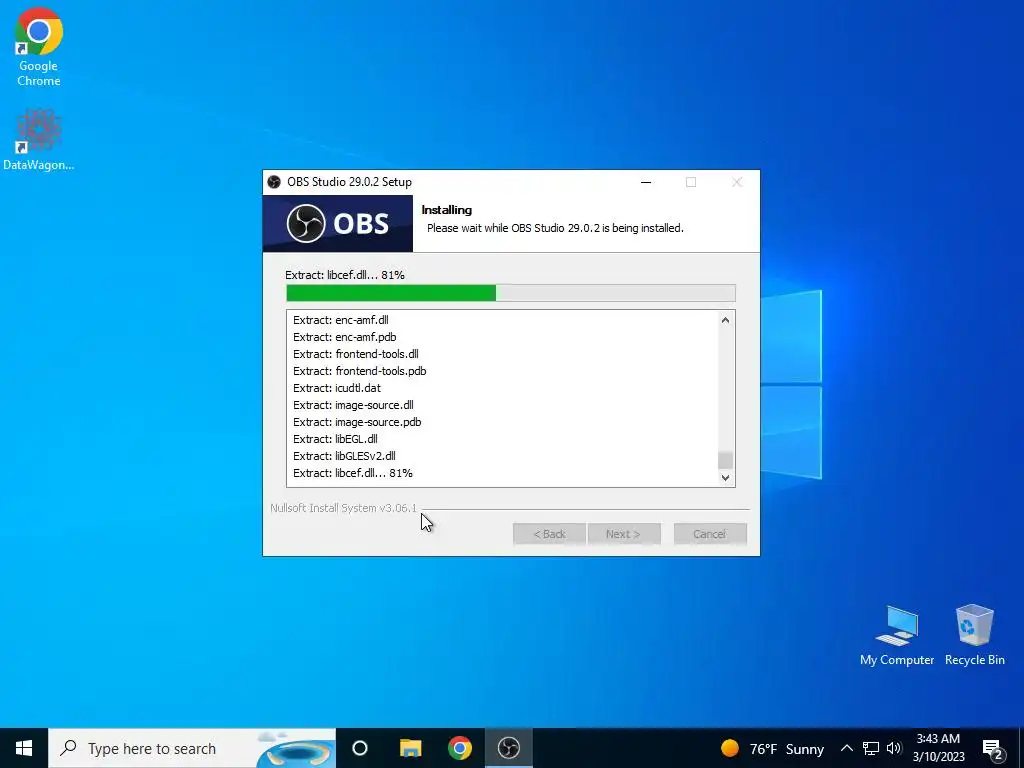Open the network status tray icon
This screenshot has width=1024, height=768.
[871, 748]
